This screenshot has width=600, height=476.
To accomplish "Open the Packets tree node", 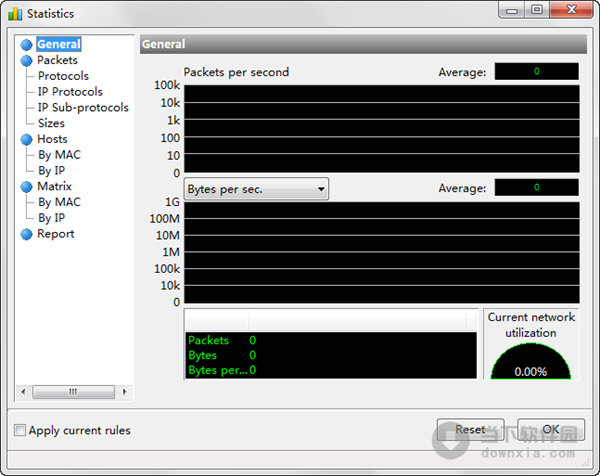I will coord(57,60).
